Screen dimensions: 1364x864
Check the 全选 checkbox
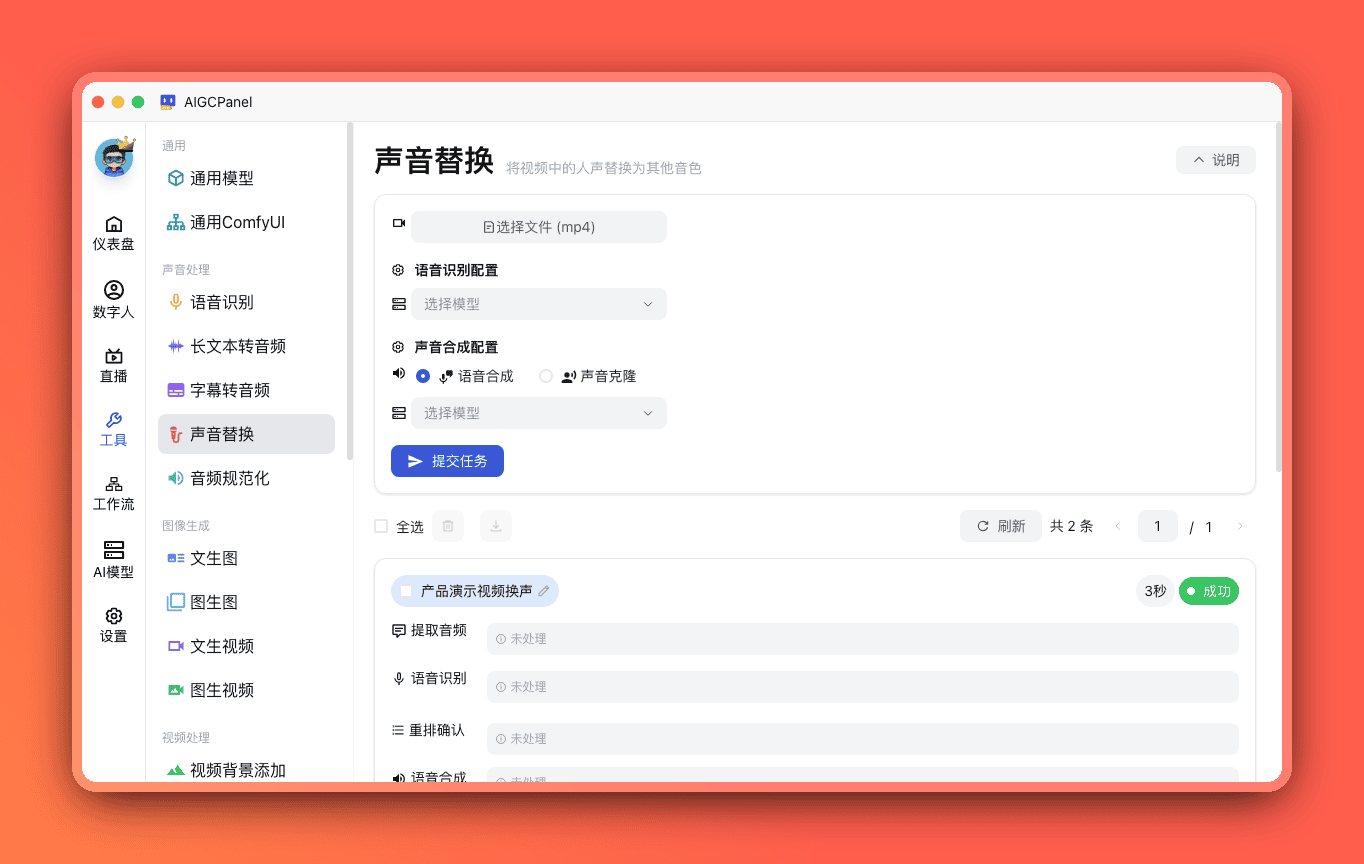(381, 526)
